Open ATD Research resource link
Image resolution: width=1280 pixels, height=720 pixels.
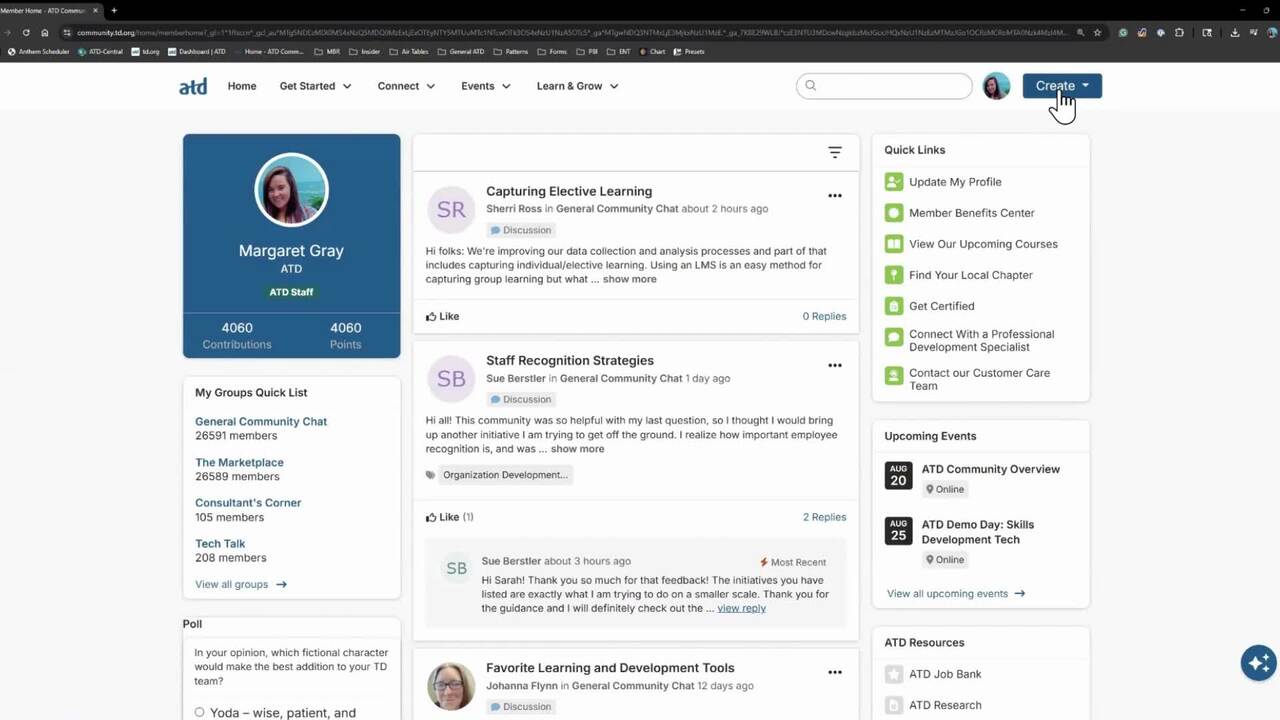(x=945, y=705)
